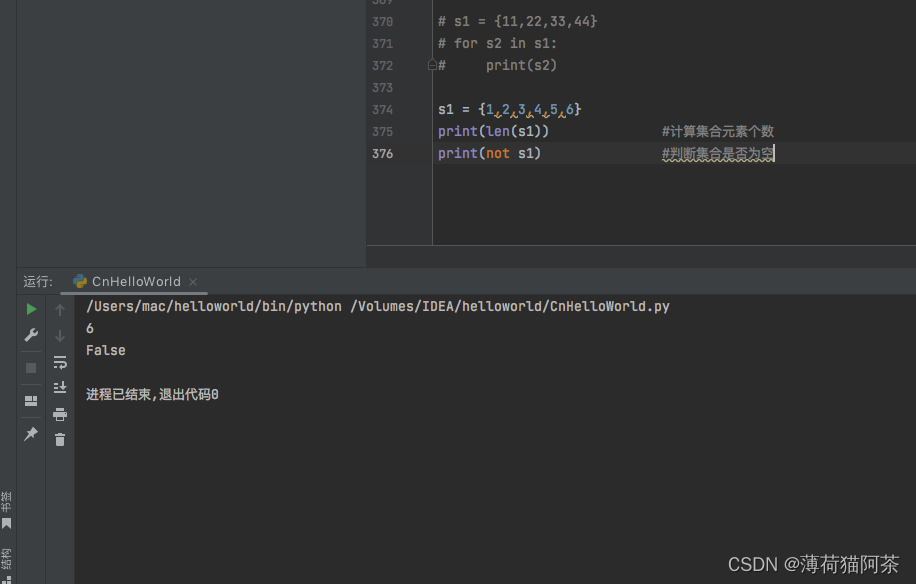Viewport: 916px width, 584px height.
Task: Toggle restore layout icon in run panel
Action: click(30, 401)
